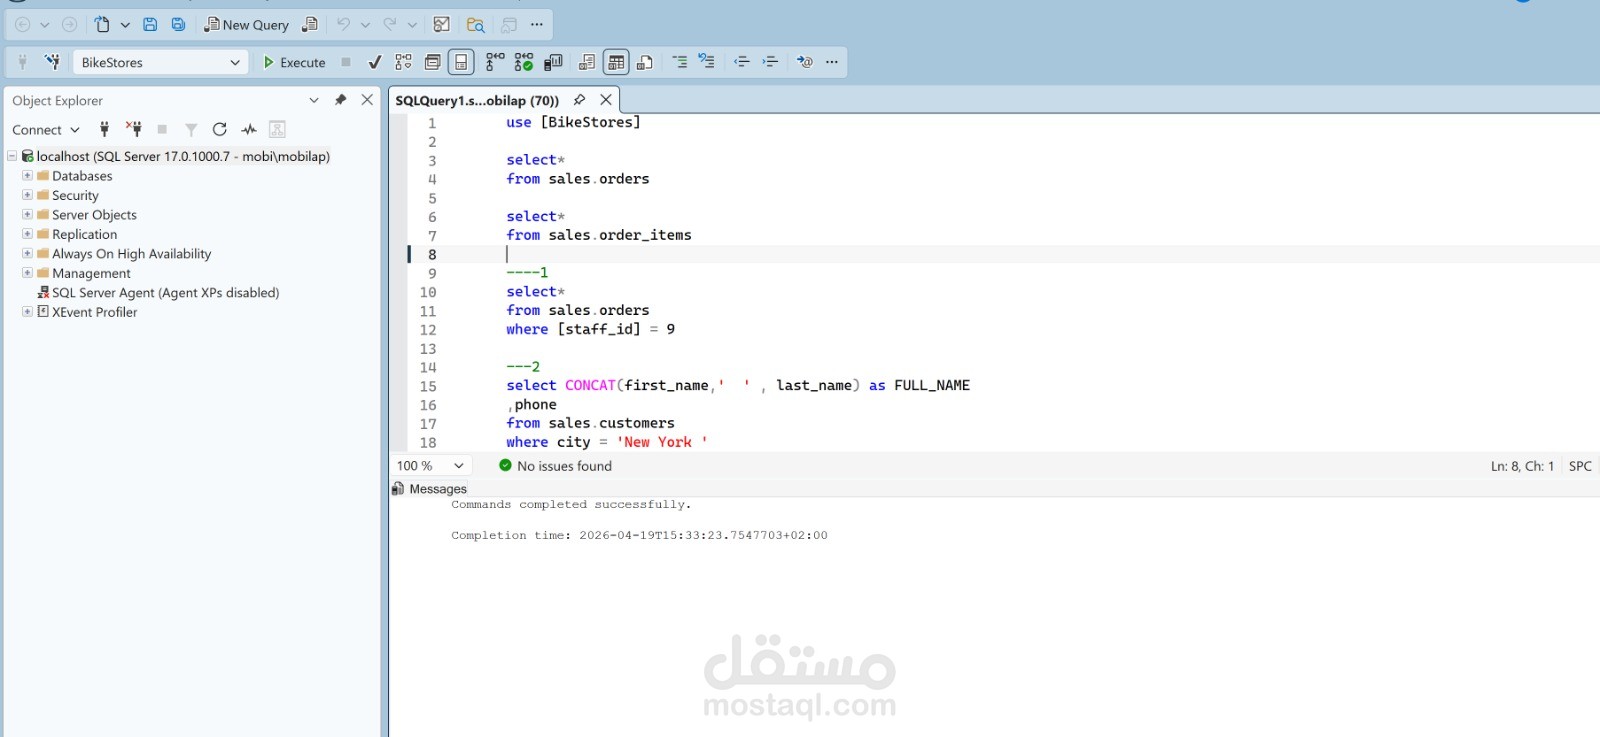1600x737 pixels.
Task: Expand the Replication node
Action: tap(27, 234)
